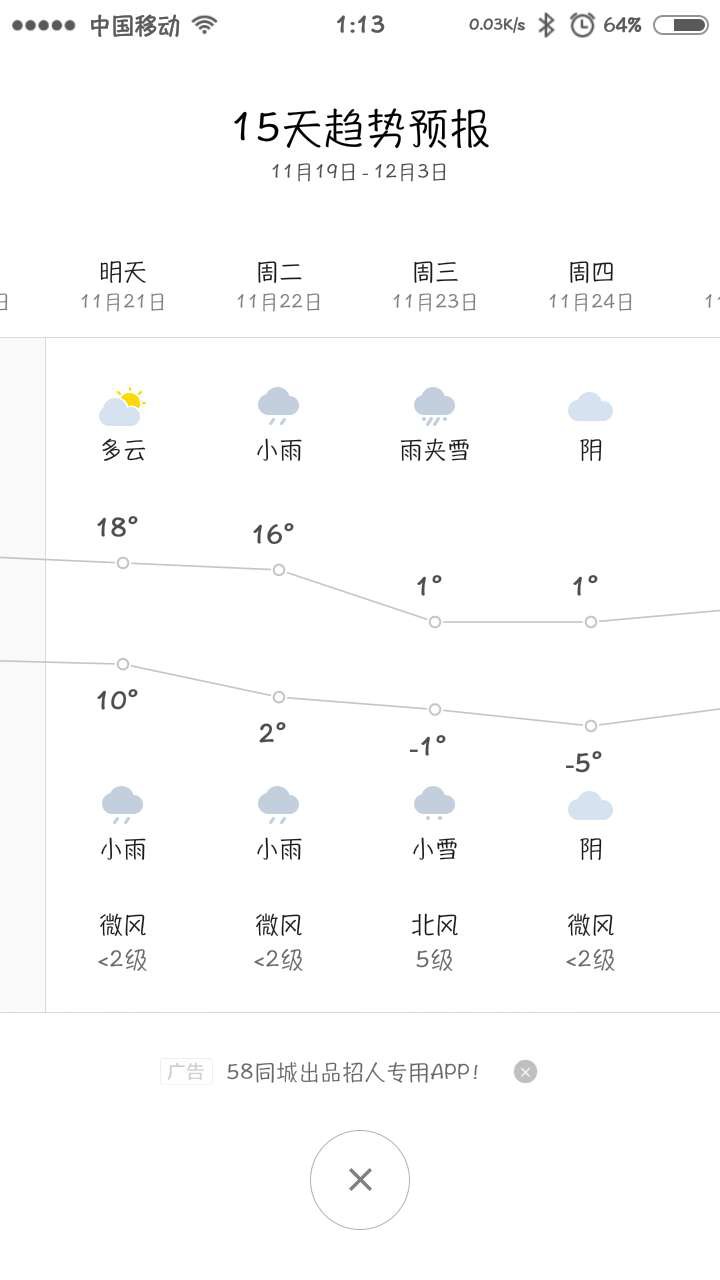Tap the 18° high temperature point for tomorrow

(123, 563)
